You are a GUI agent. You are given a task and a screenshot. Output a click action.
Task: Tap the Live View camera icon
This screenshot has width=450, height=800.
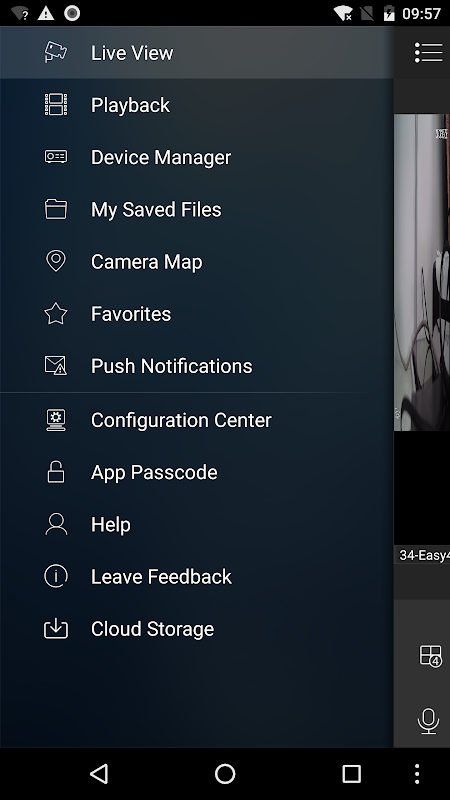(x=56, y=53)
